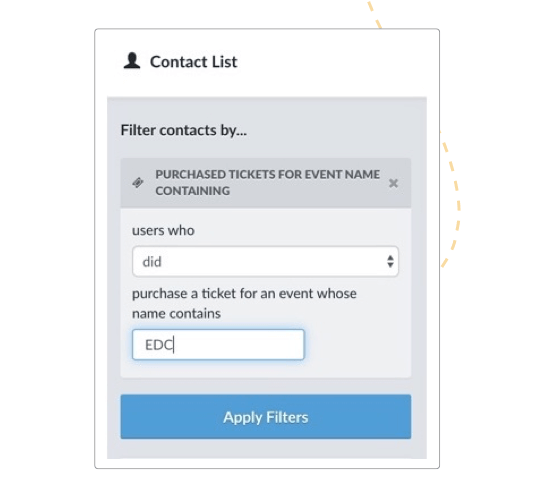Remove the purchased tickets filter with X
The width and height of the screenshot is (534, 498).
tap(393, 183)
